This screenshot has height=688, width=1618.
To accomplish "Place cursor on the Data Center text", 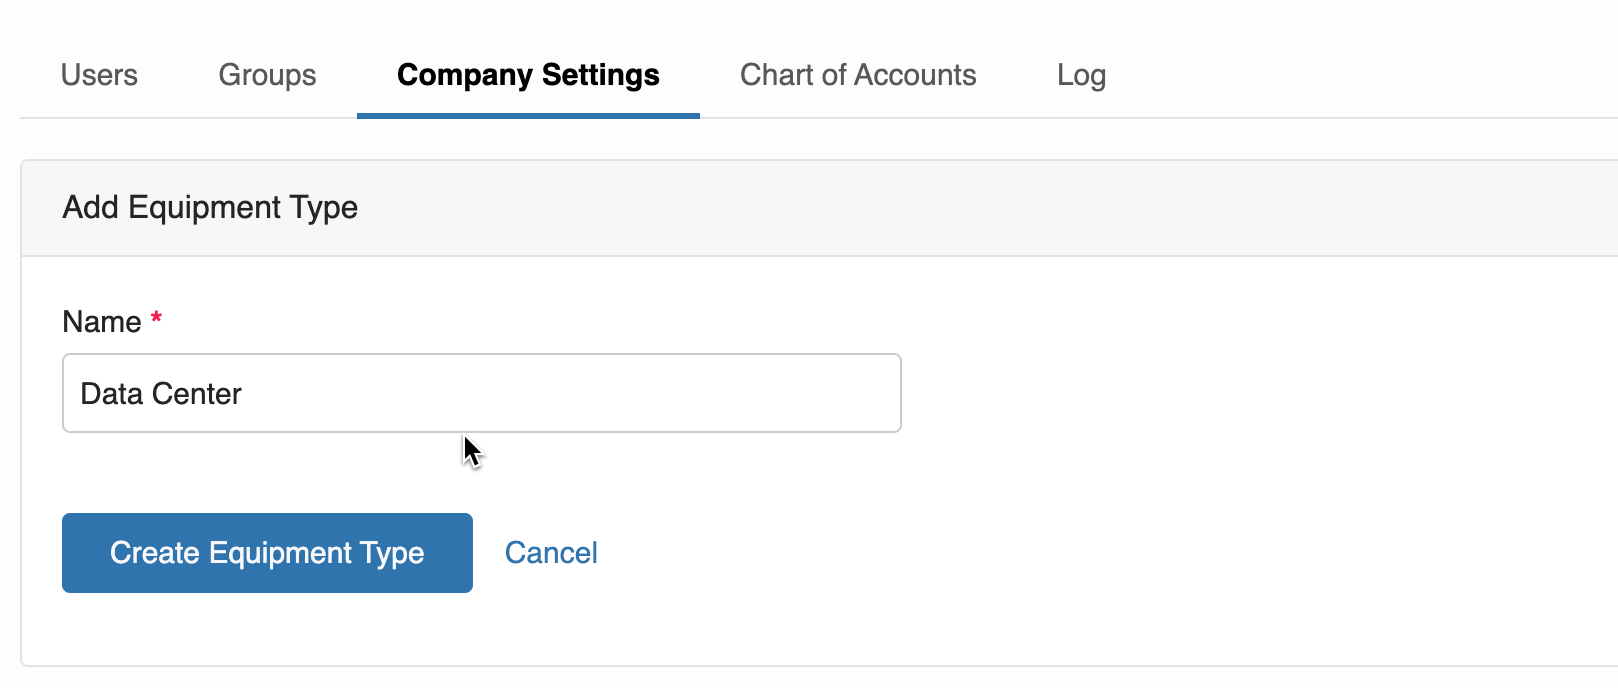I will [161, 394].
